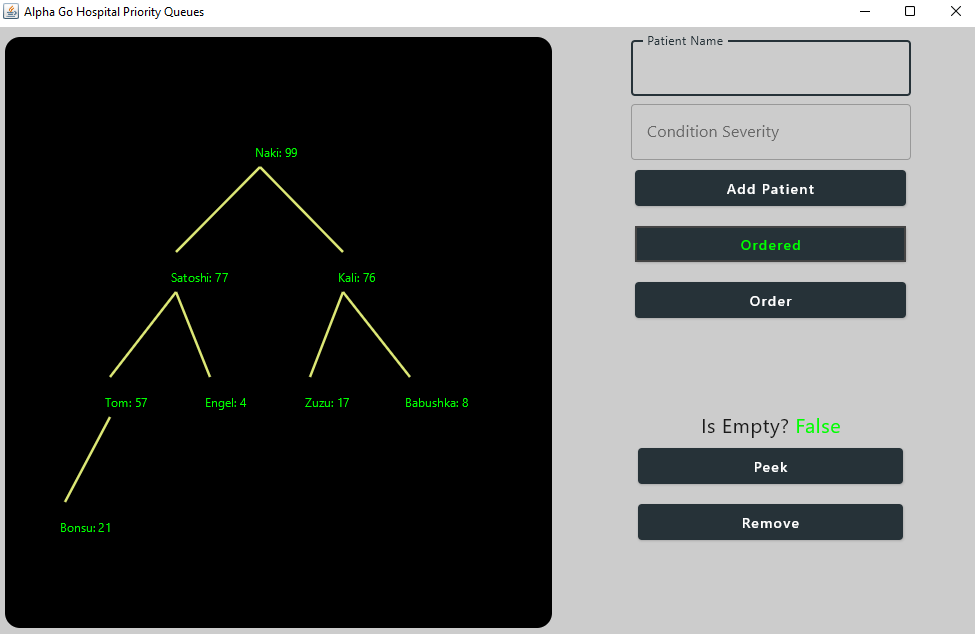
Task: Remove the top patient from the queue
Action: point(770,522)
